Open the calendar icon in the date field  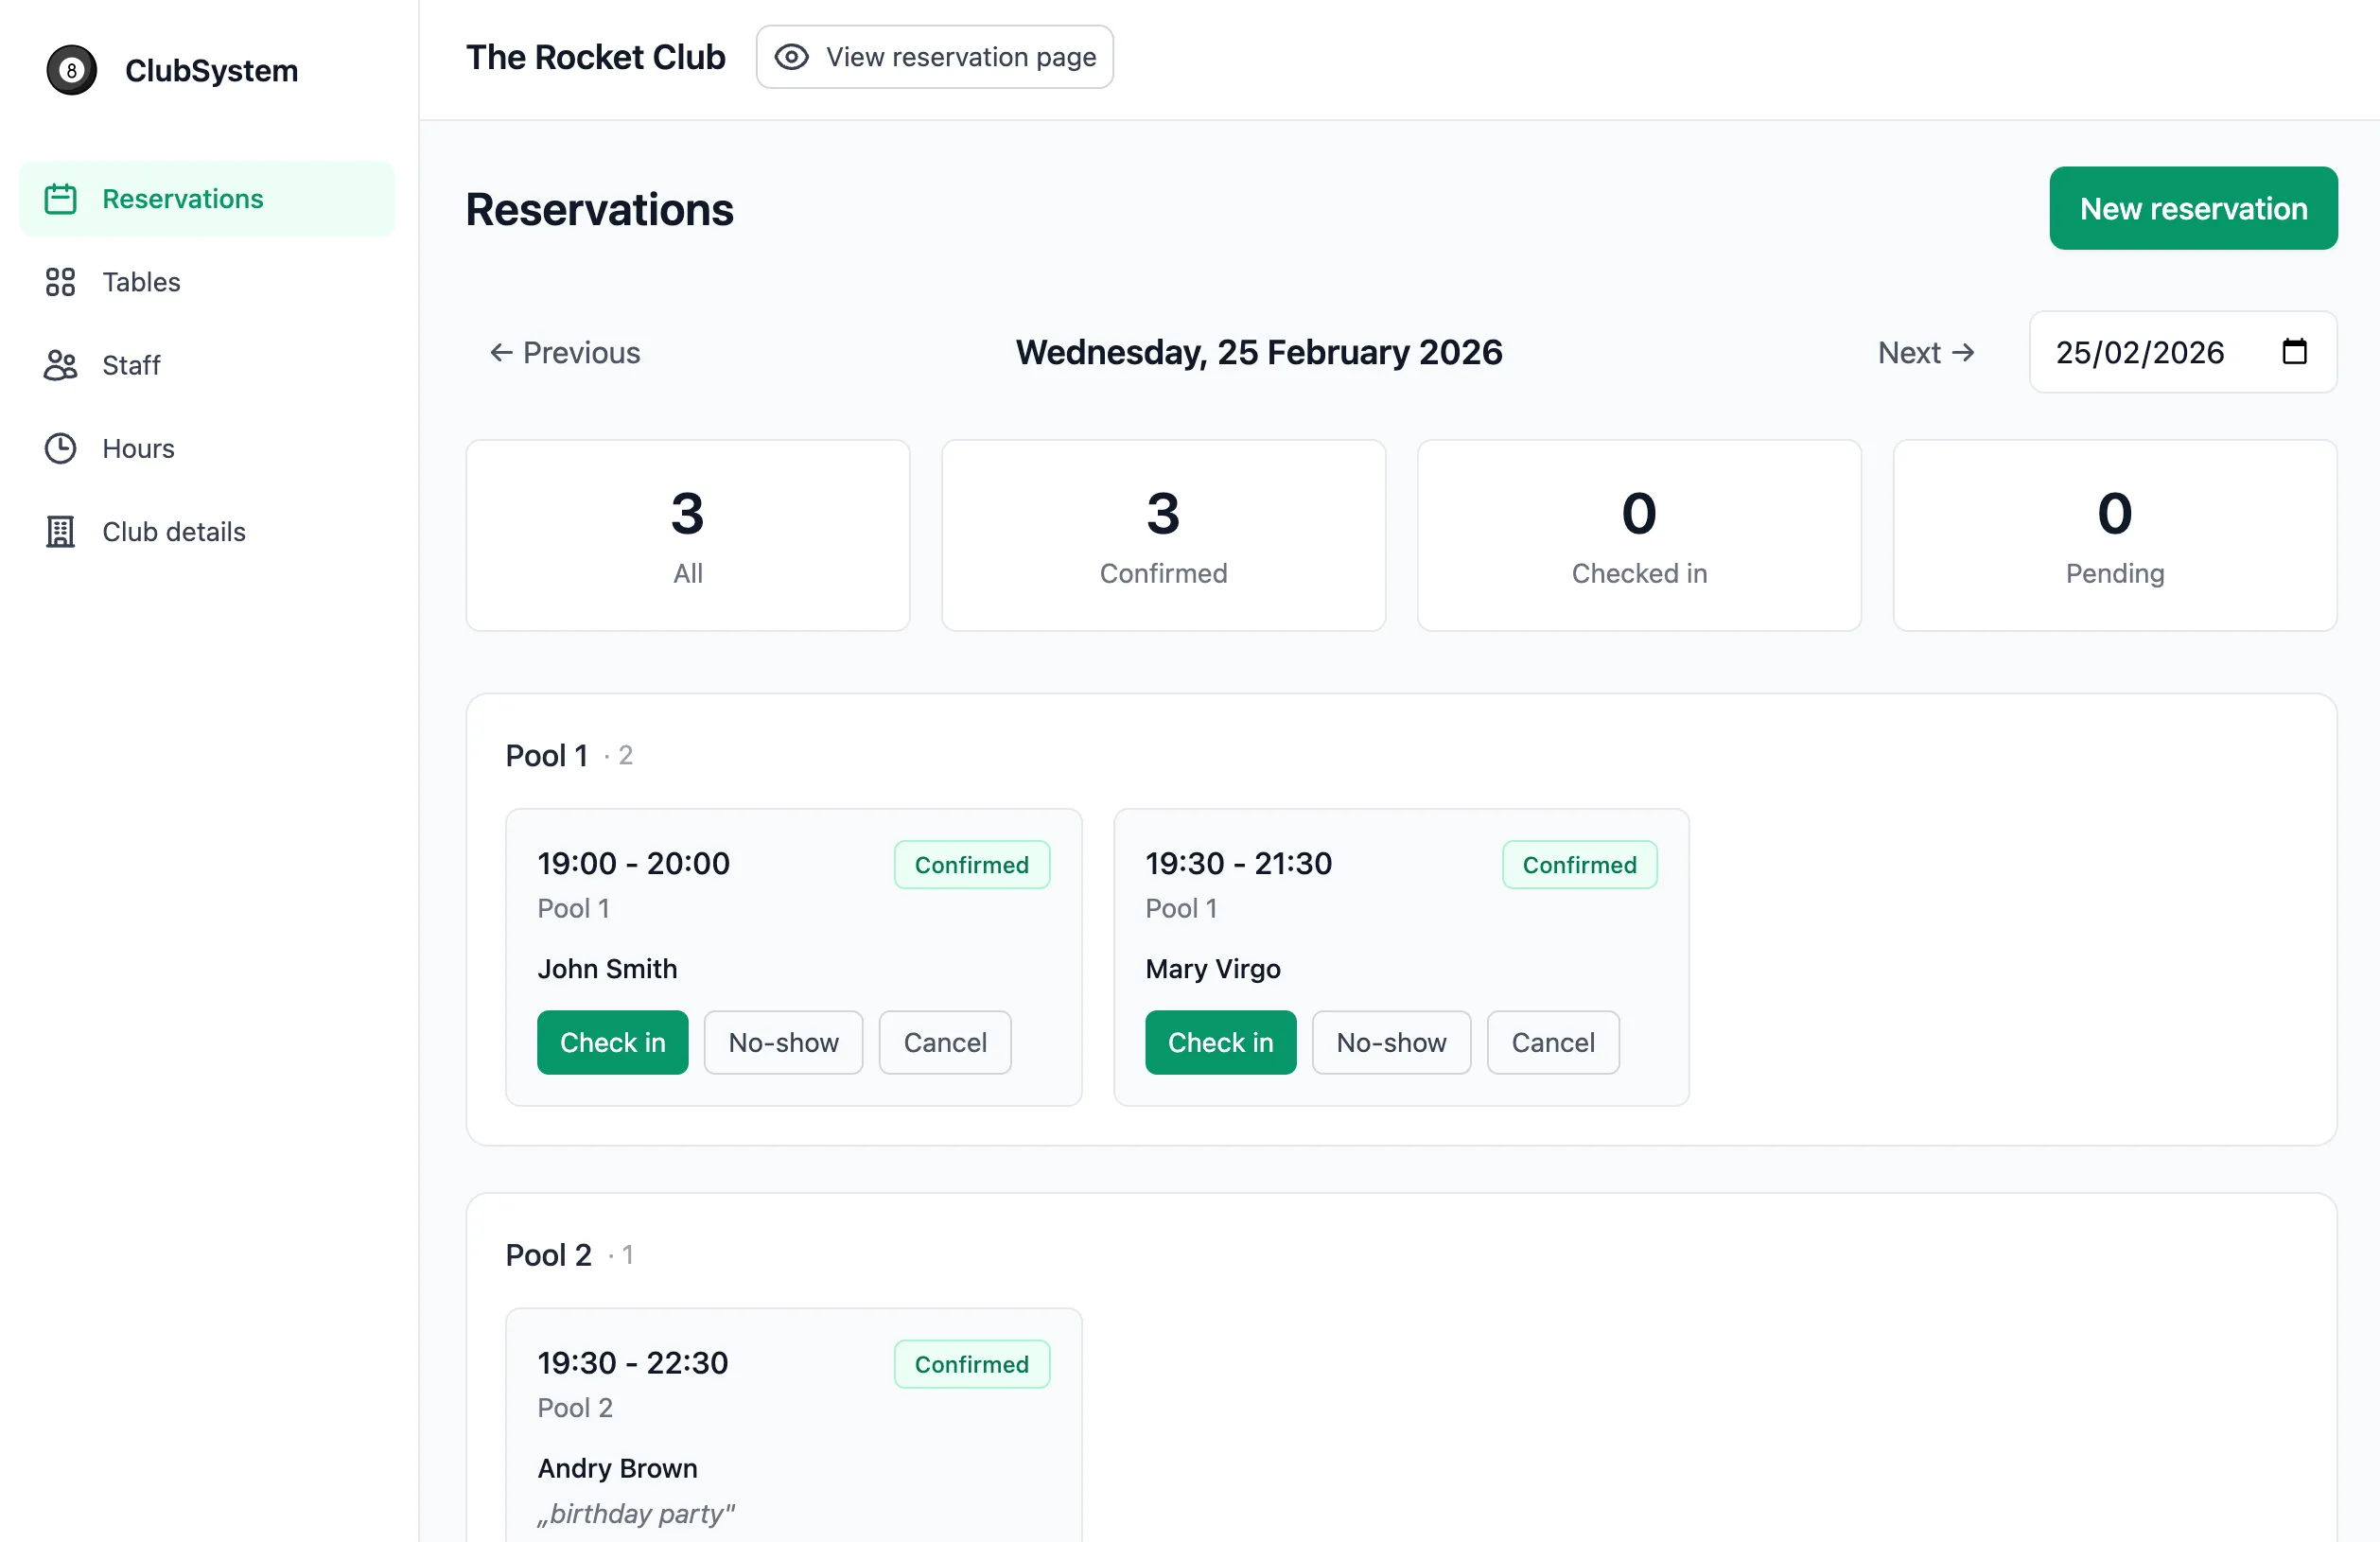(x=2295, y=351)
